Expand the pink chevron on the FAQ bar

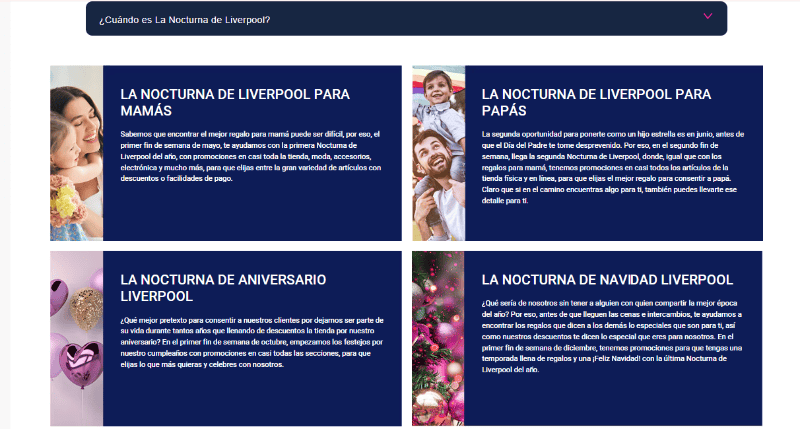(707, 16)
